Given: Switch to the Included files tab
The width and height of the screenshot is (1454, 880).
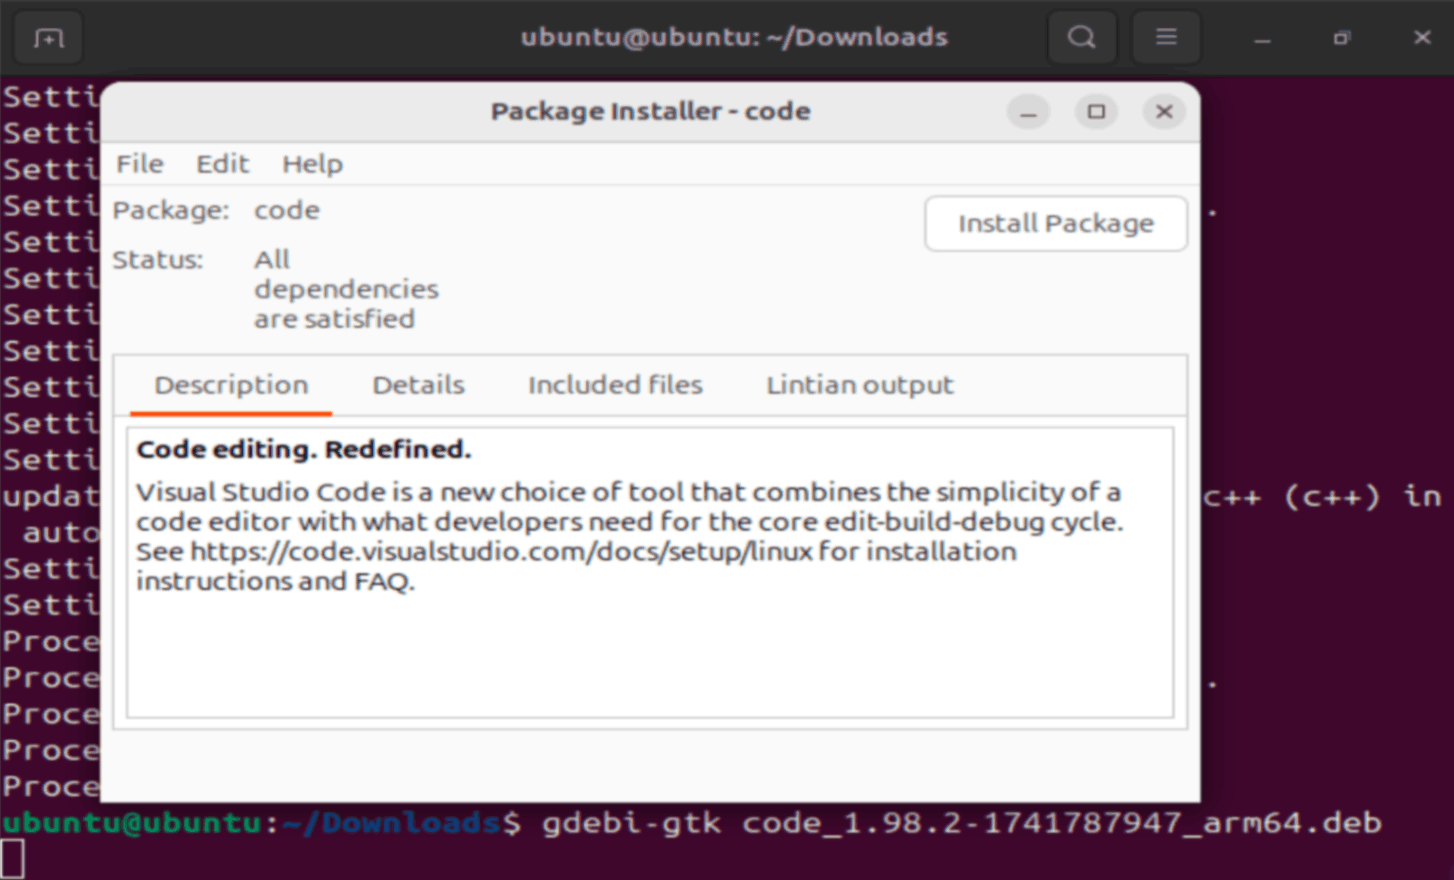Looking at the screenshot, I should (616, 385).
